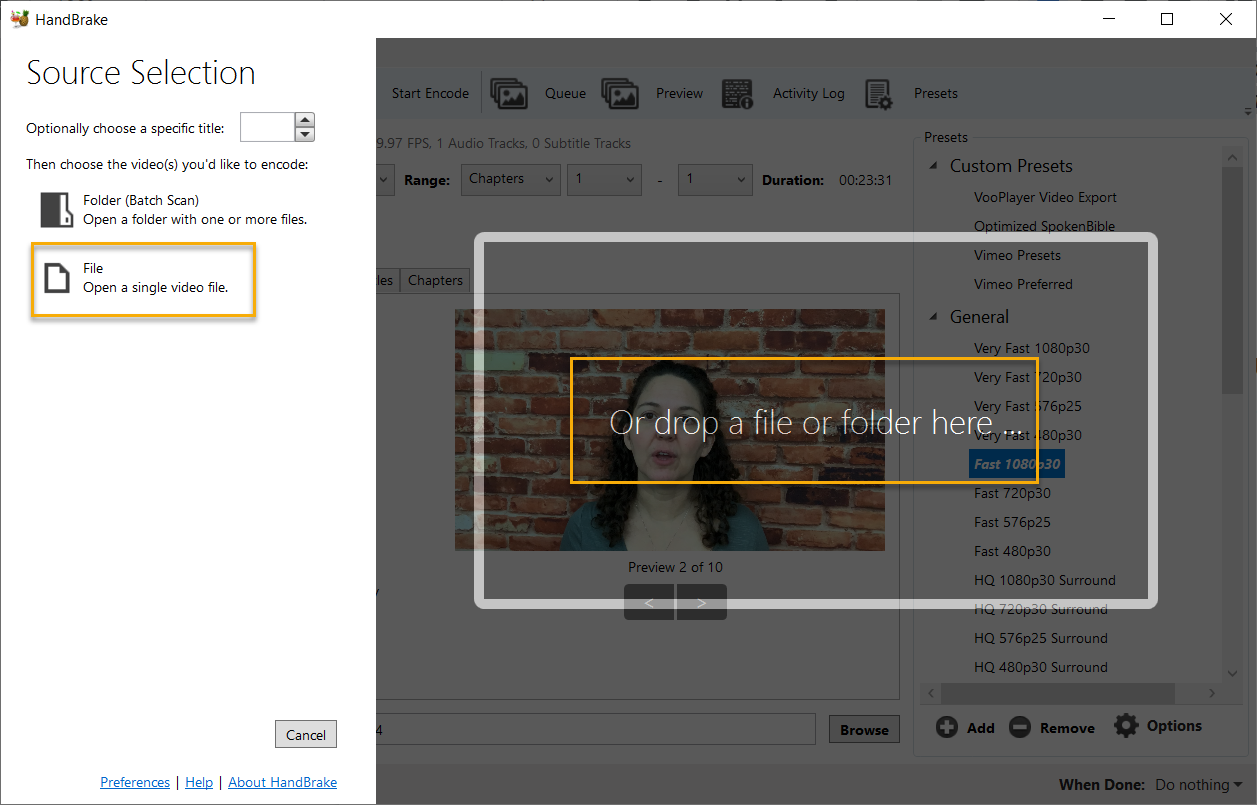Select the Fast 1080p30 preset
The image size is (1257, 805).
coord(1016,463)
